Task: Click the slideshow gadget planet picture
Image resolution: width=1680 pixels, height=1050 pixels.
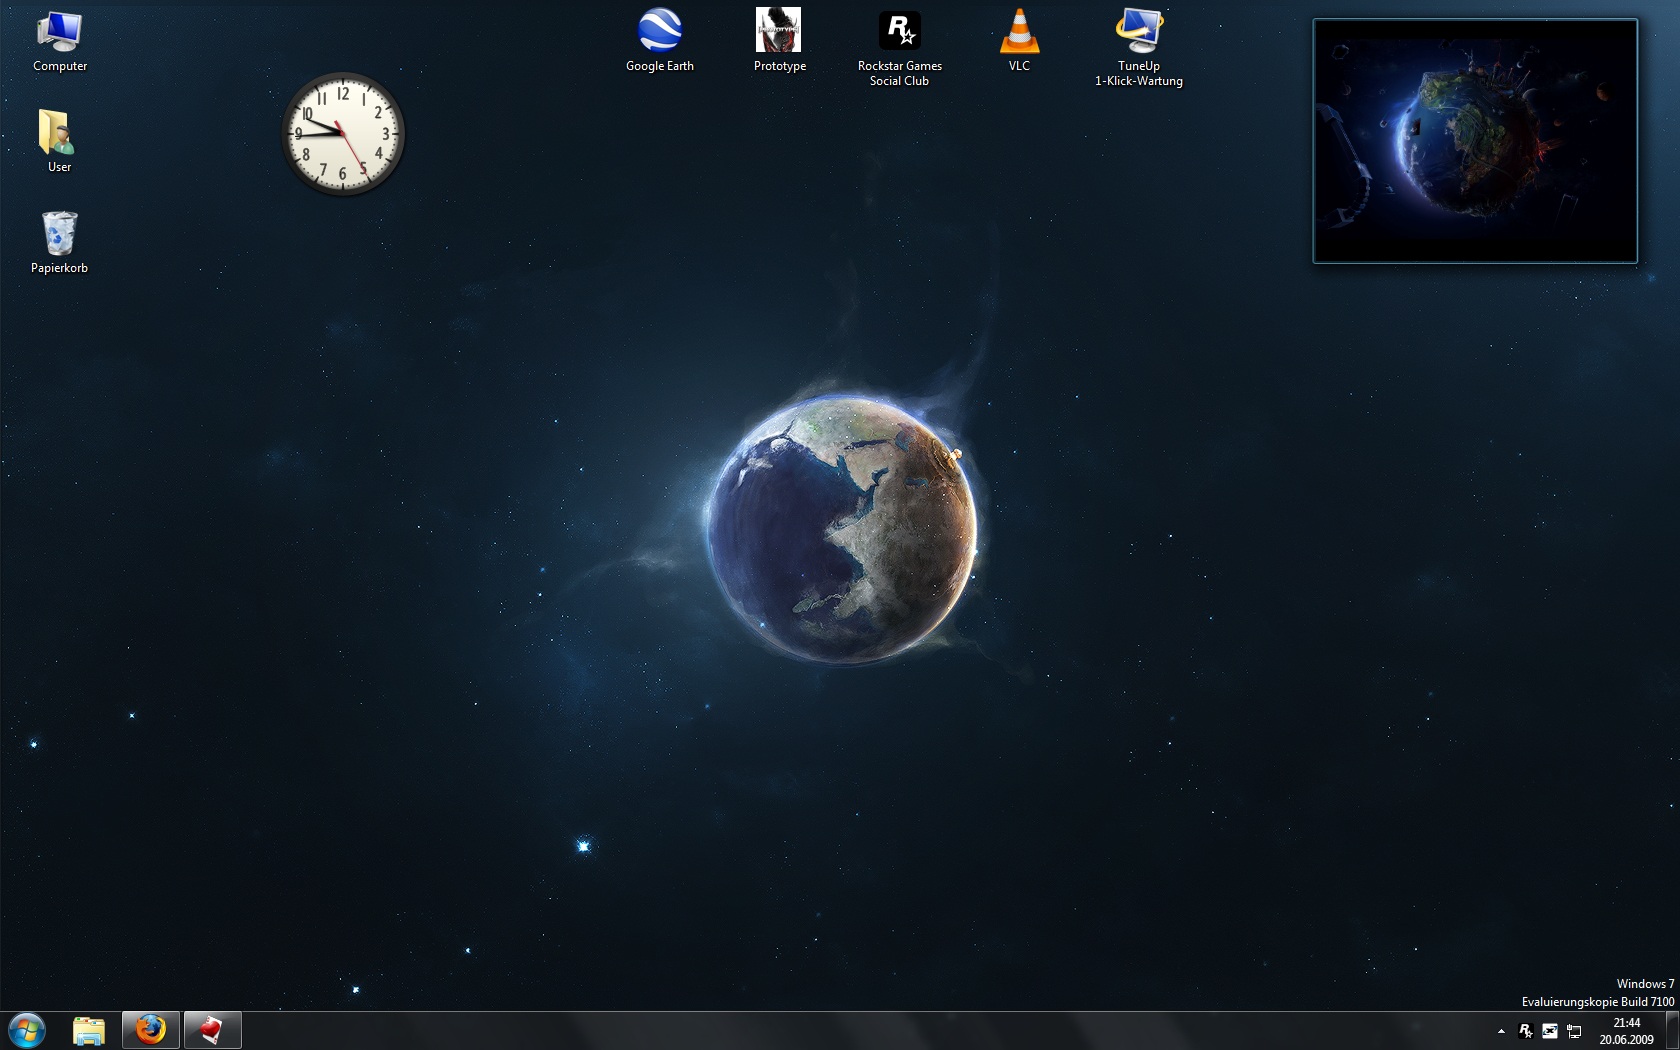Action: (x=1474, y=141)
